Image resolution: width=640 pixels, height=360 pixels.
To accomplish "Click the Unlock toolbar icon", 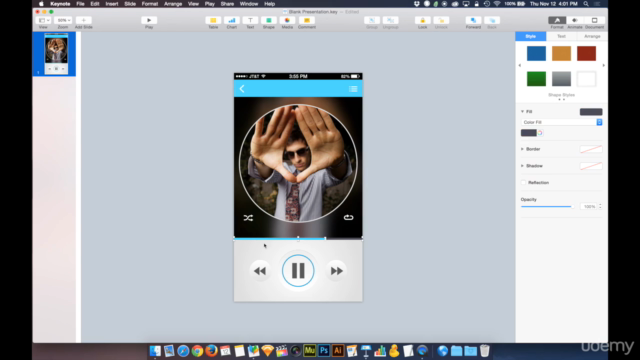I will coord(441,20).
